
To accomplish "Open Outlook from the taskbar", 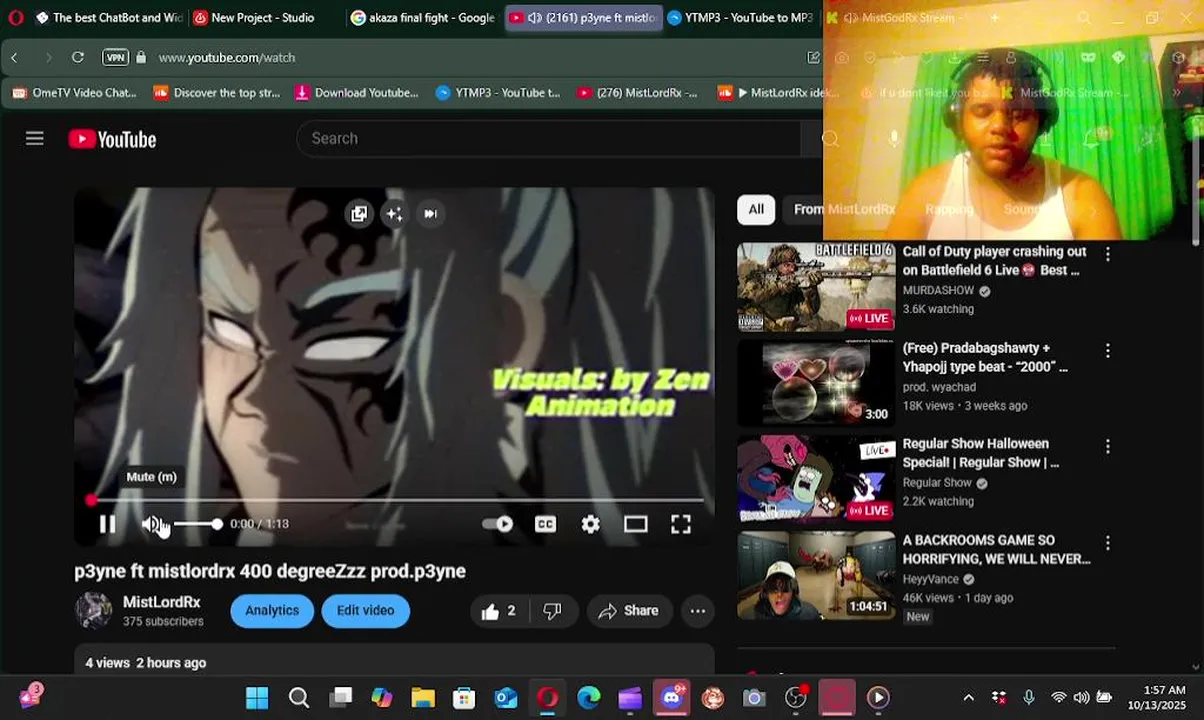I will click(x=506, y=698).
